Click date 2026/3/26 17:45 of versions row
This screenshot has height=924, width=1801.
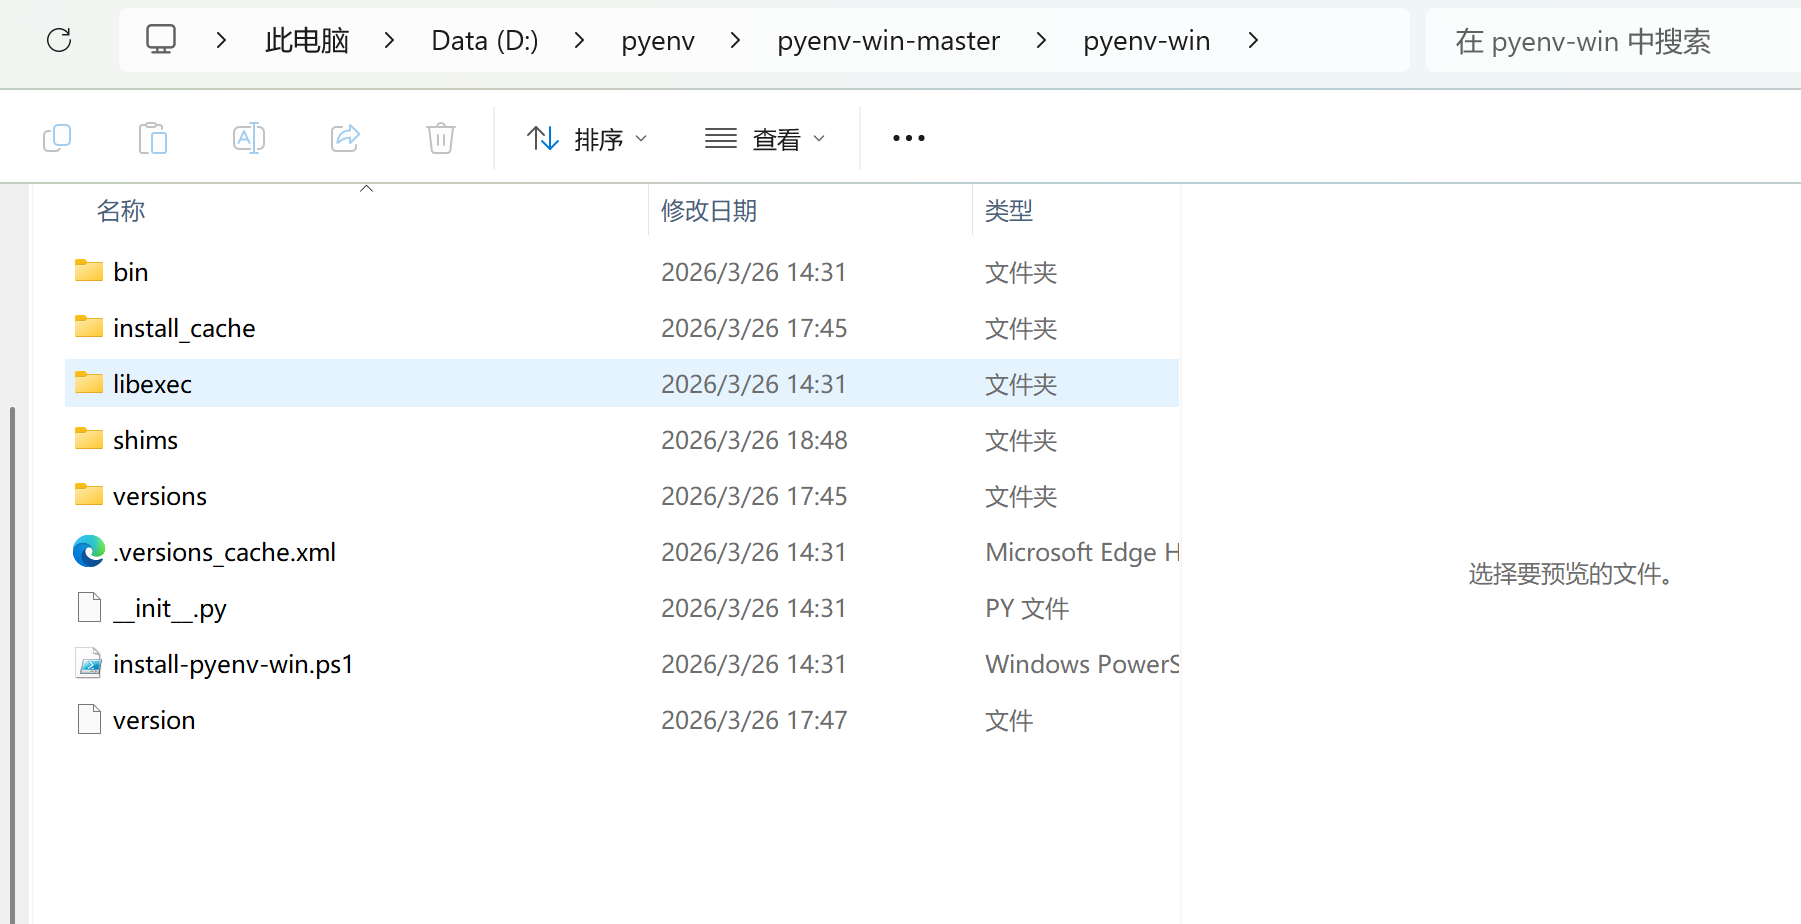[754, 496]
